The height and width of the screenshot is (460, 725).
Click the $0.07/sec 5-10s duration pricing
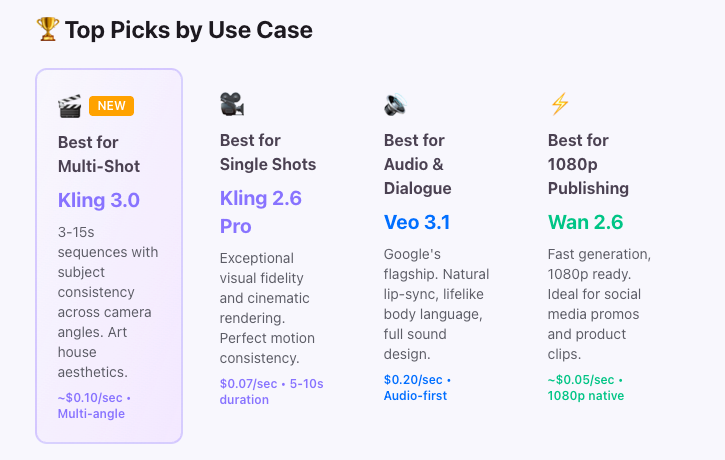272,391
